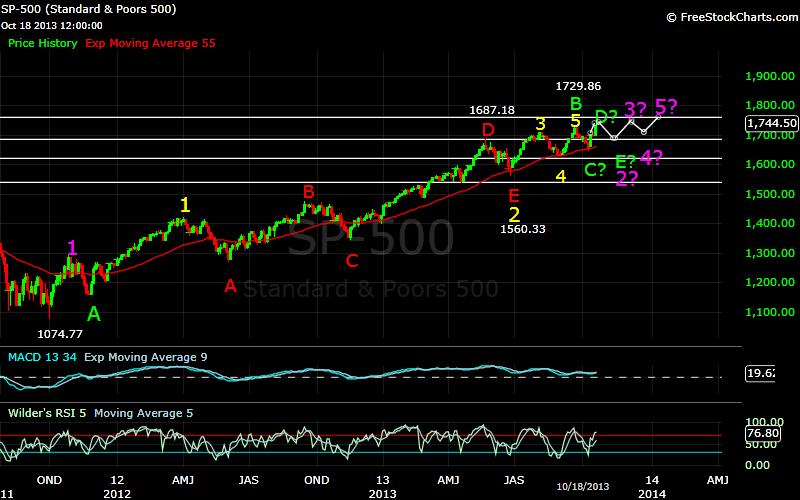The width and height of the screenshot is (800, 500).
Task: Click the 1,600.00 price axis label
Action: click(770, 164)
